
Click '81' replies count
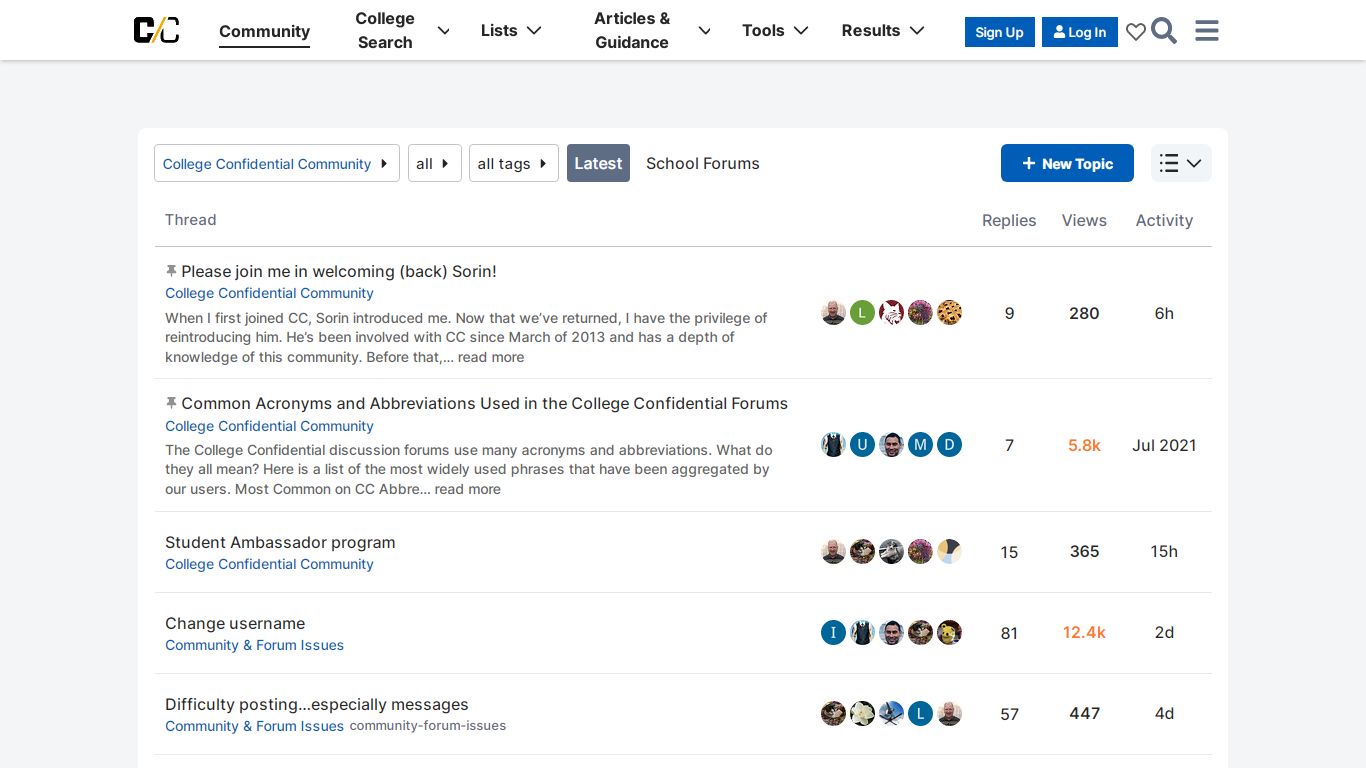tap(1009, 632)
